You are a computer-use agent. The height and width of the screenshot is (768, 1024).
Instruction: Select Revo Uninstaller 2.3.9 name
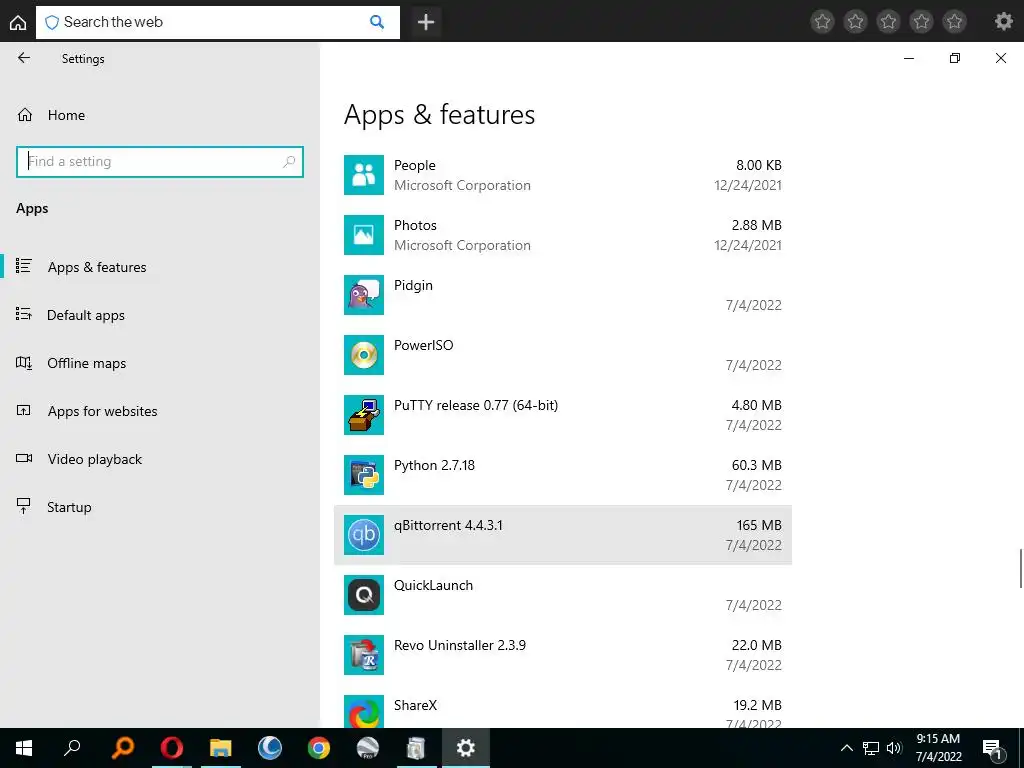(460, 646)
